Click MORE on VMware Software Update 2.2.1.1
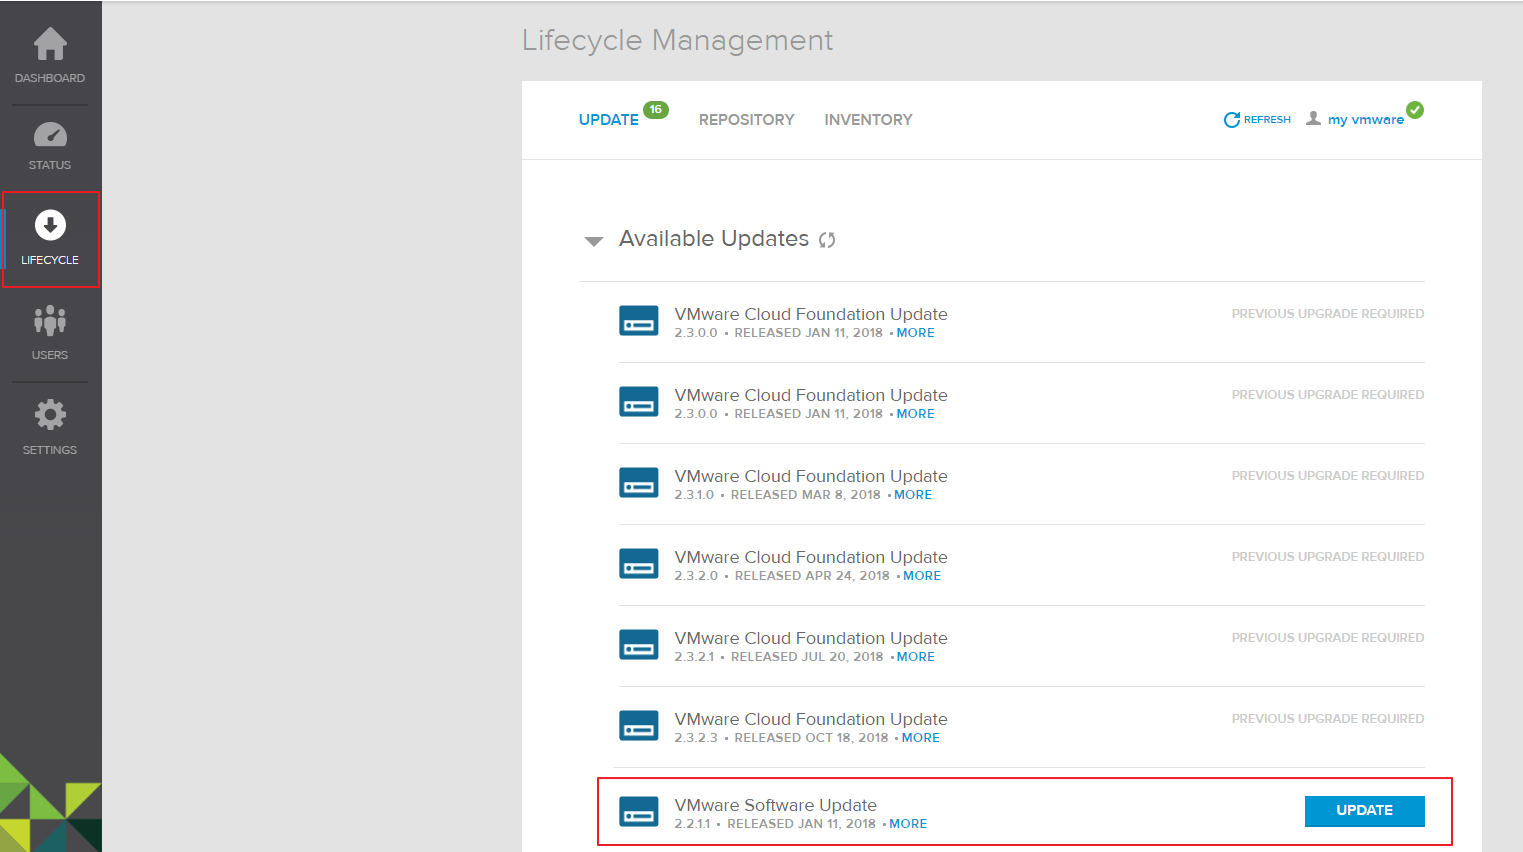 pyautogui.click(x=908, y=824)
